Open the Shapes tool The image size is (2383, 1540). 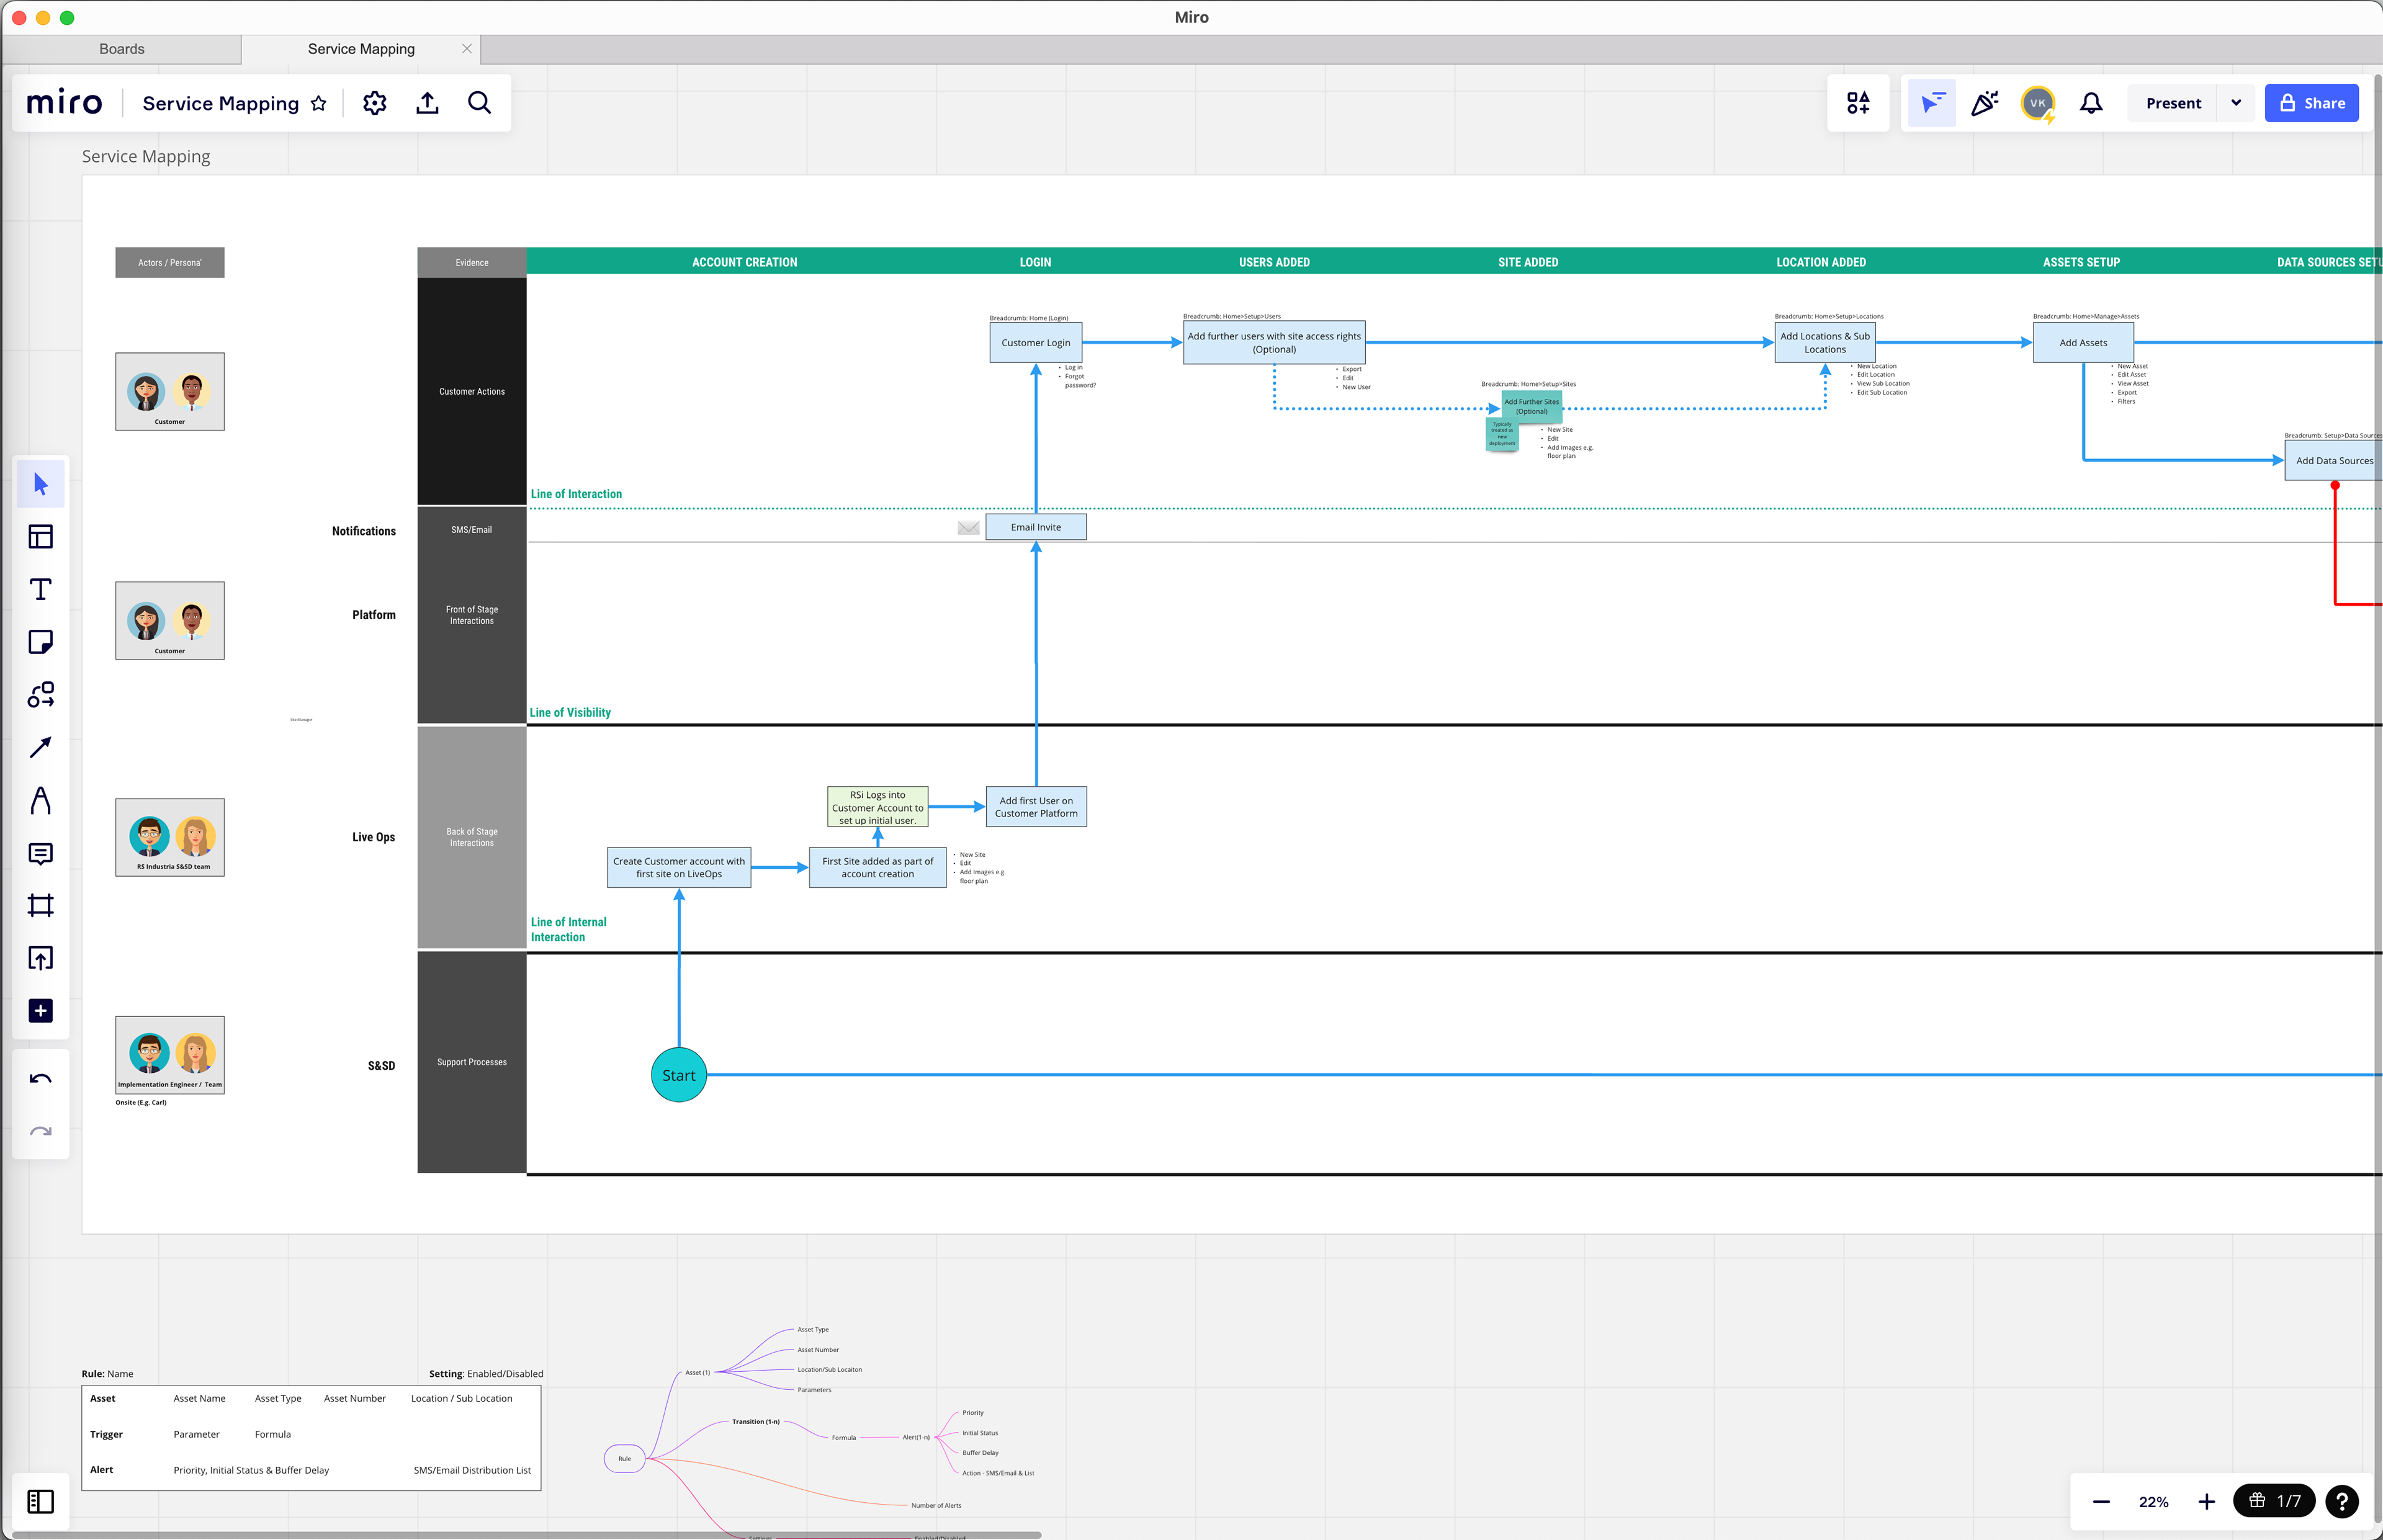pos(40,695)
